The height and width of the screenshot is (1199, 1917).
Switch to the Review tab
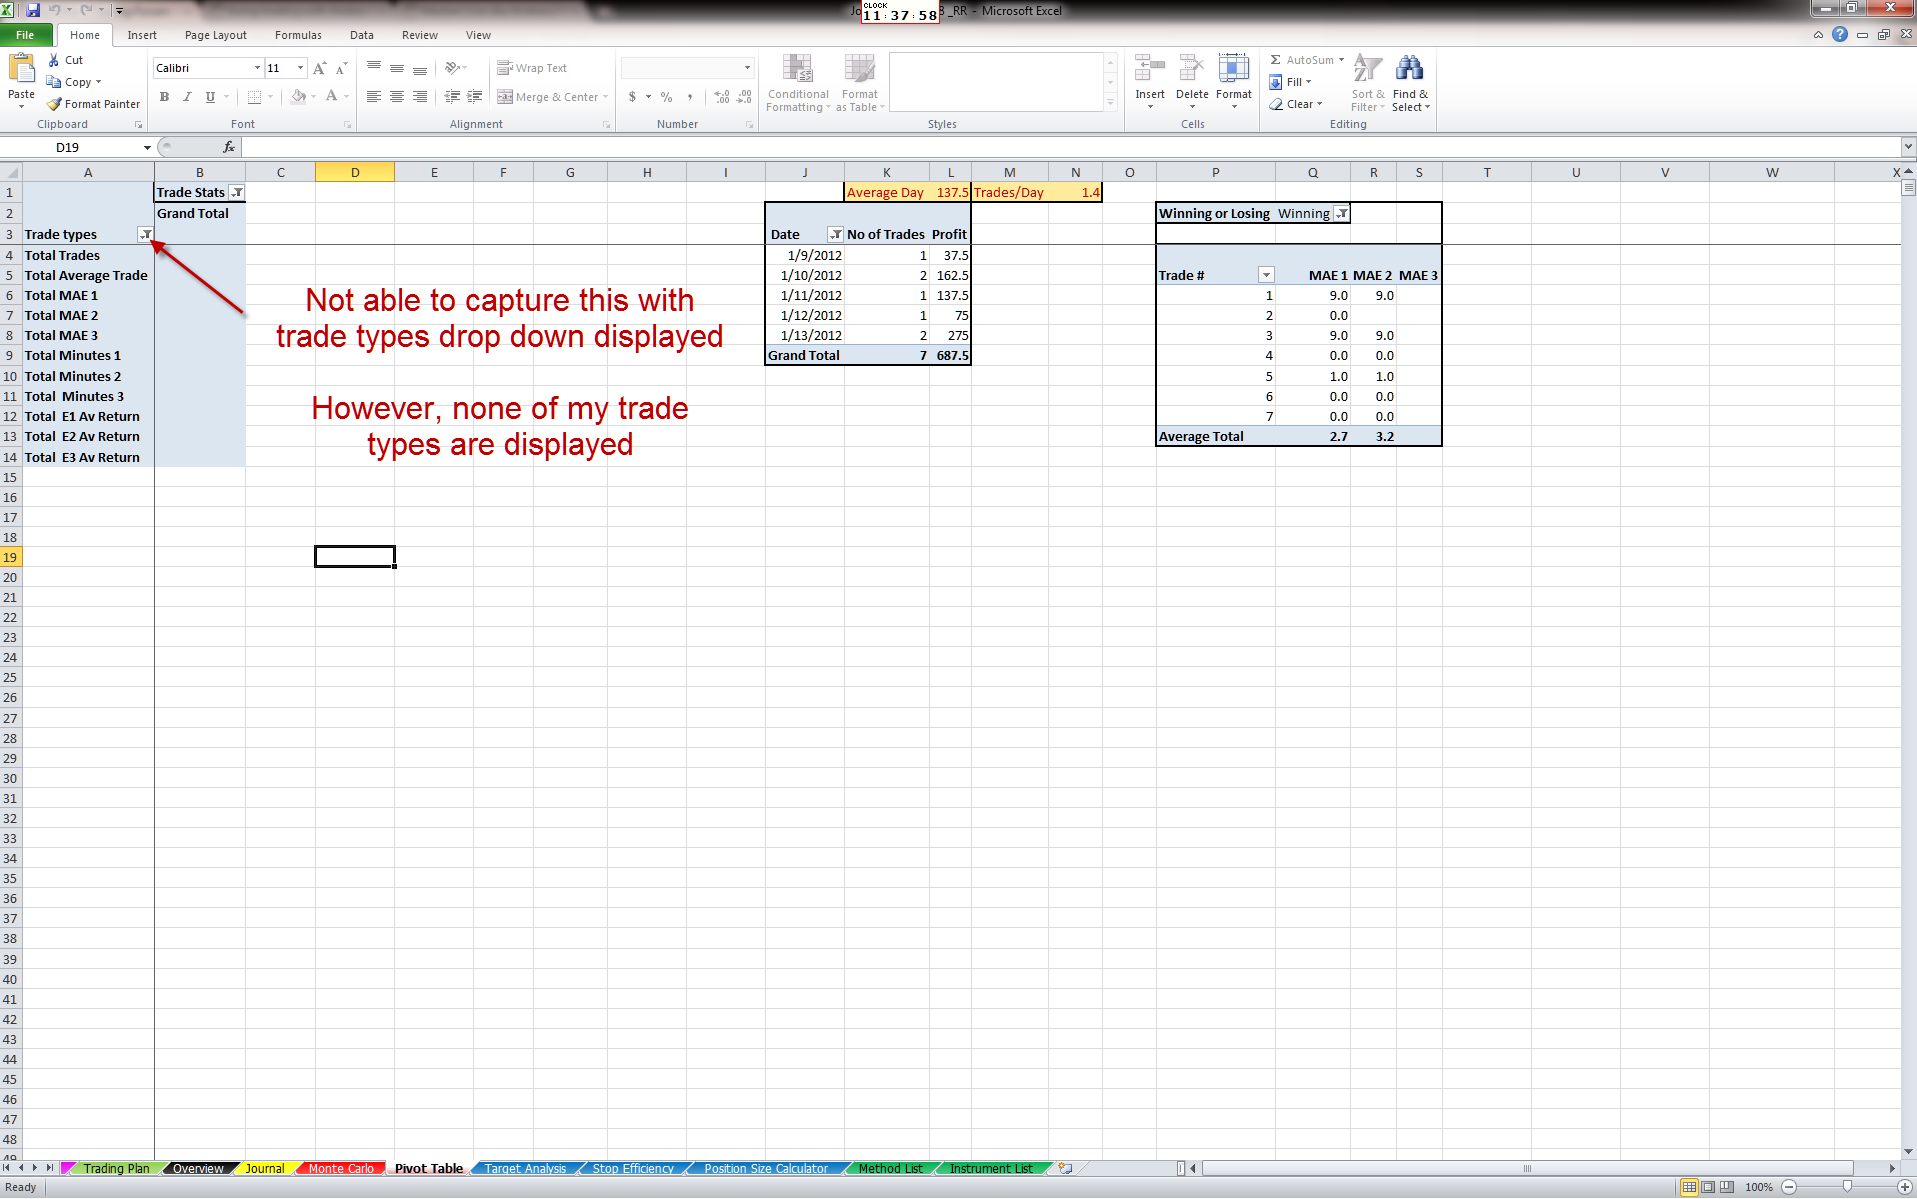(x=419, y=35)
